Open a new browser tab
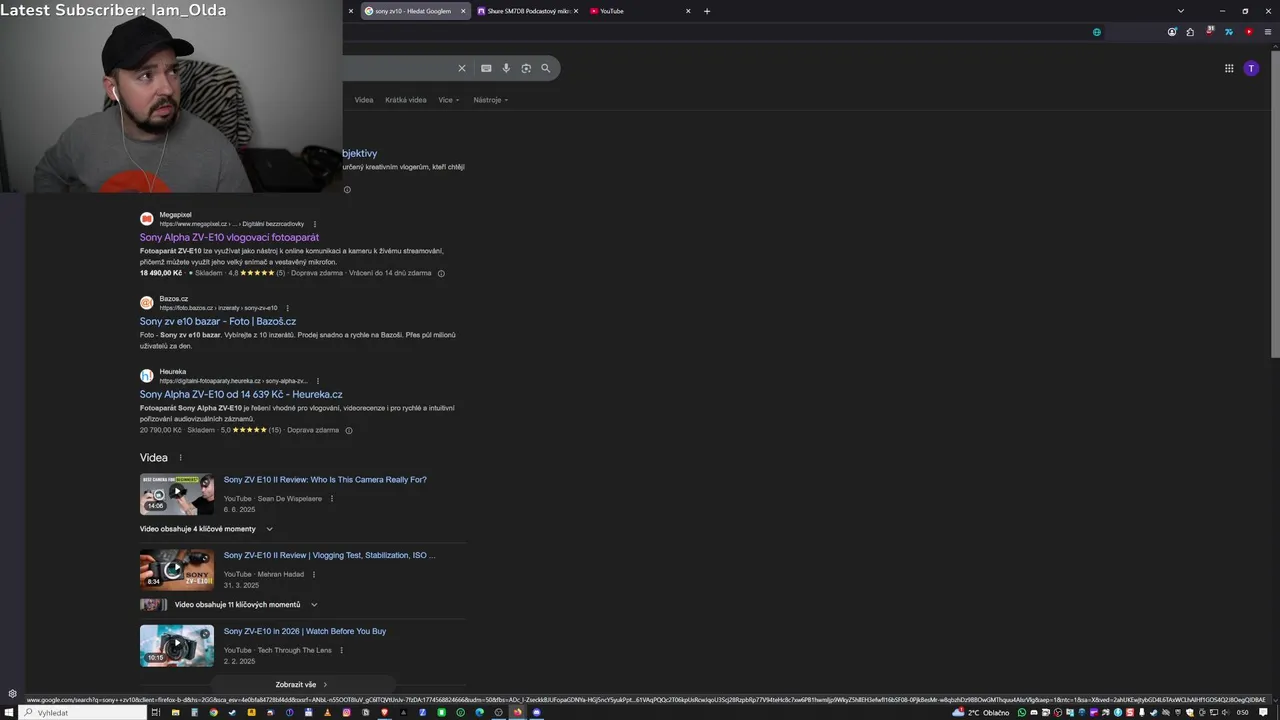 (707, 11)
